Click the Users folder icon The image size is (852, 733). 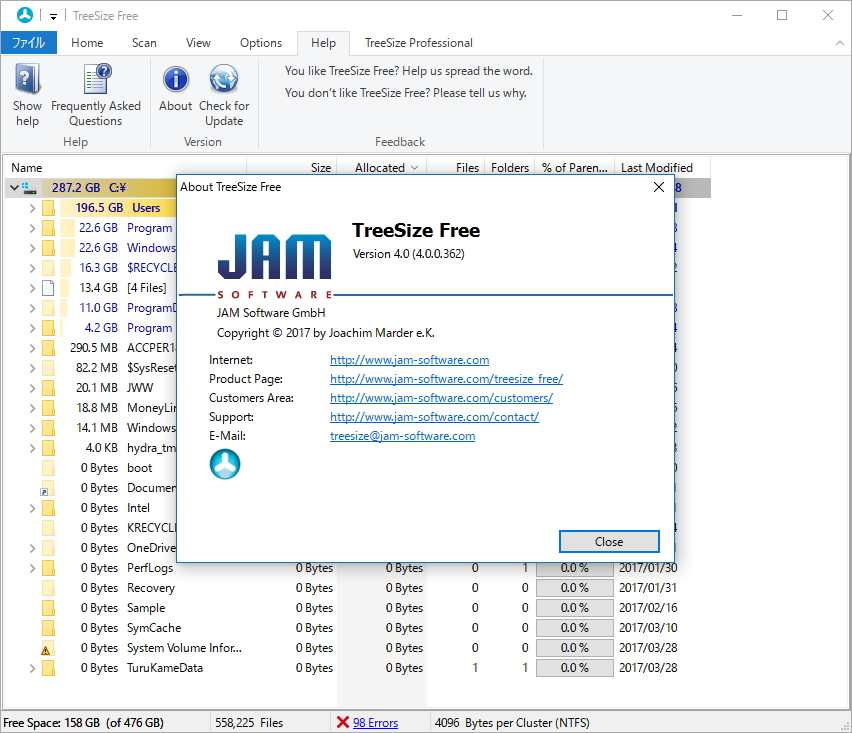(x=48, y=208)
